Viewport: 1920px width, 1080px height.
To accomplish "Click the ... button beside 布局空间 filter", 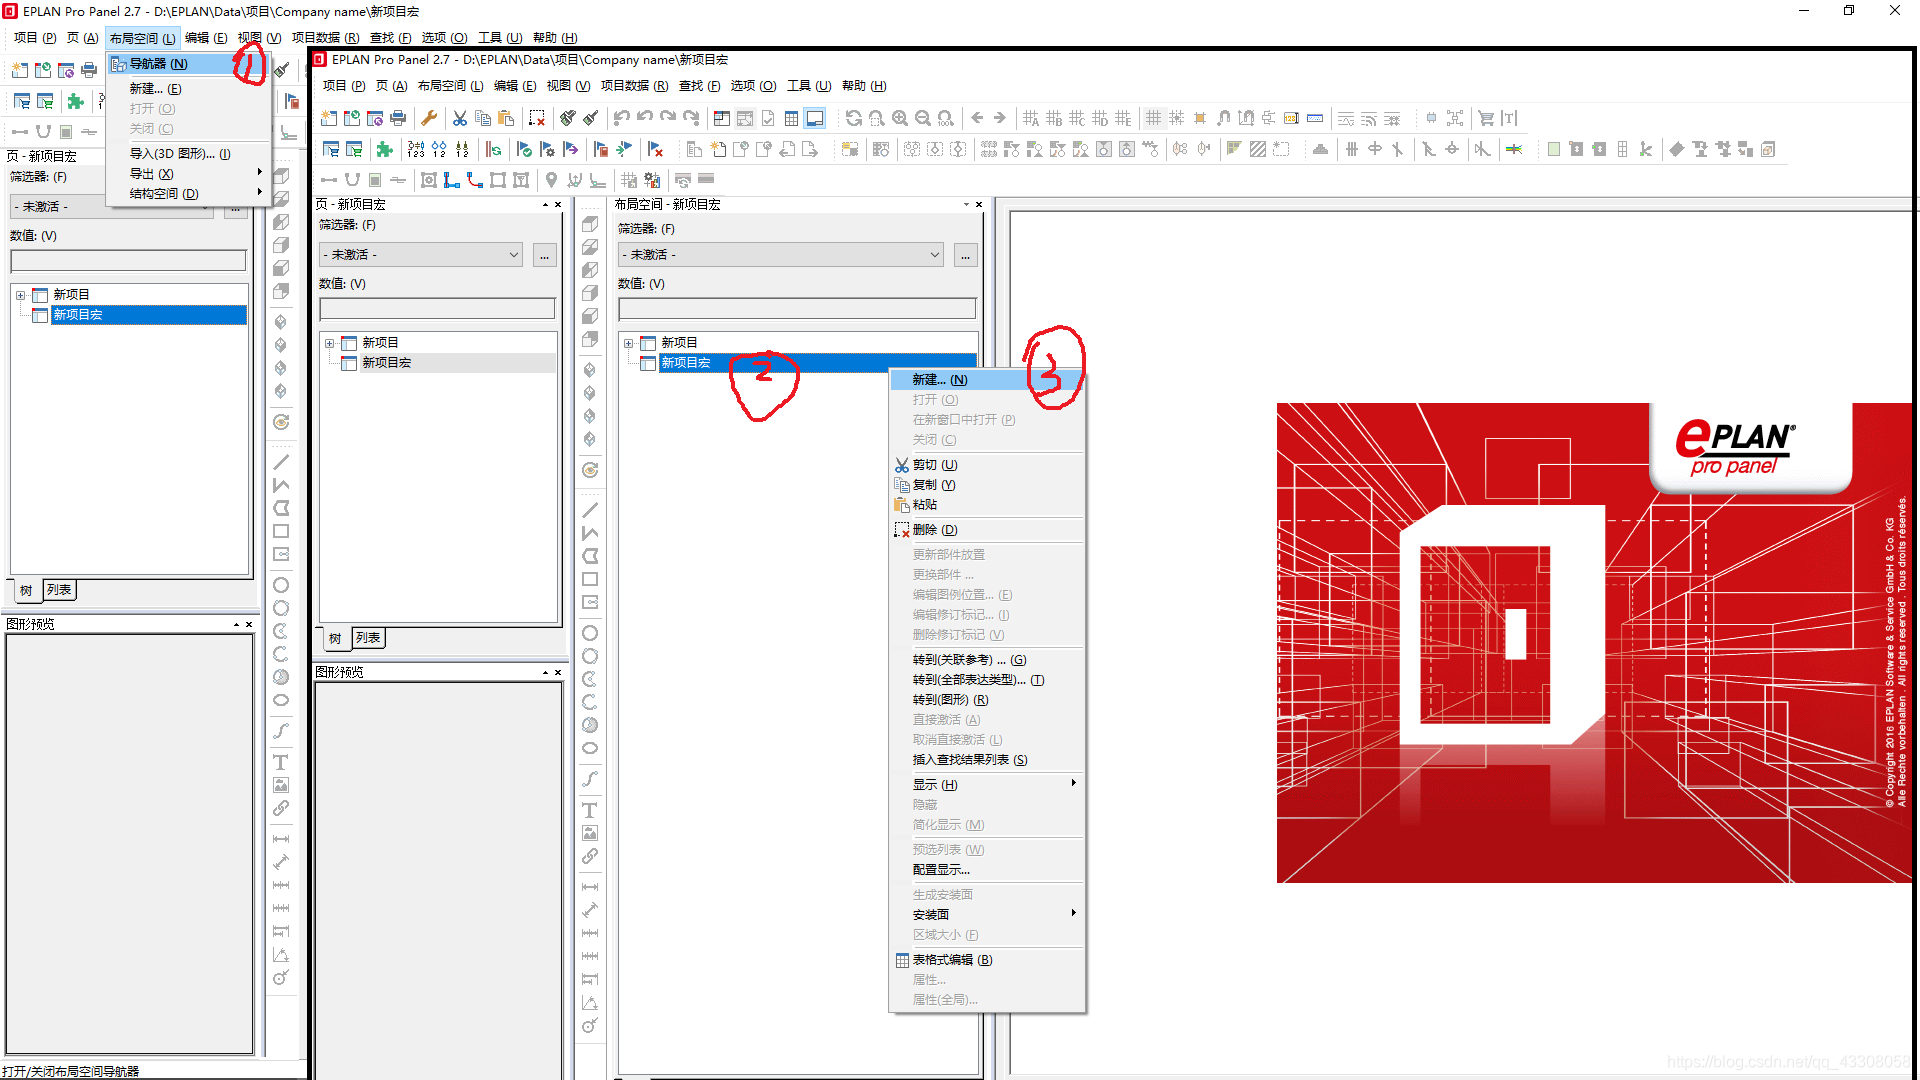I will [965, 255].
